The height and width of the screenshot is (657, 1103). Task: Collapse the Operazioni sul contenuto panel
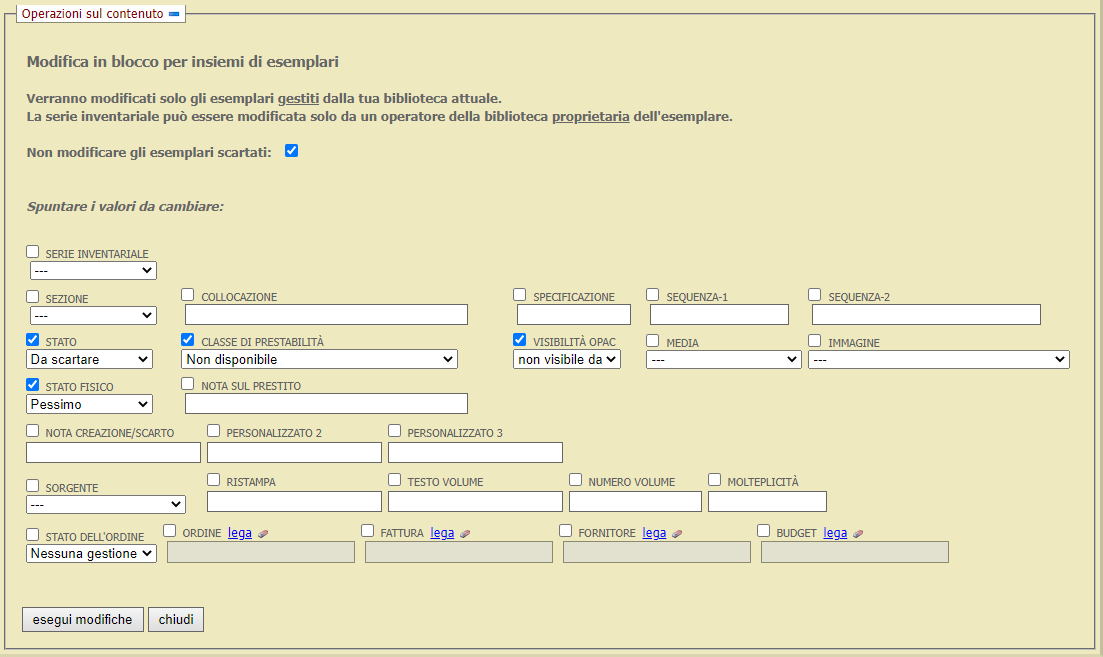click(x=174, y=15)
